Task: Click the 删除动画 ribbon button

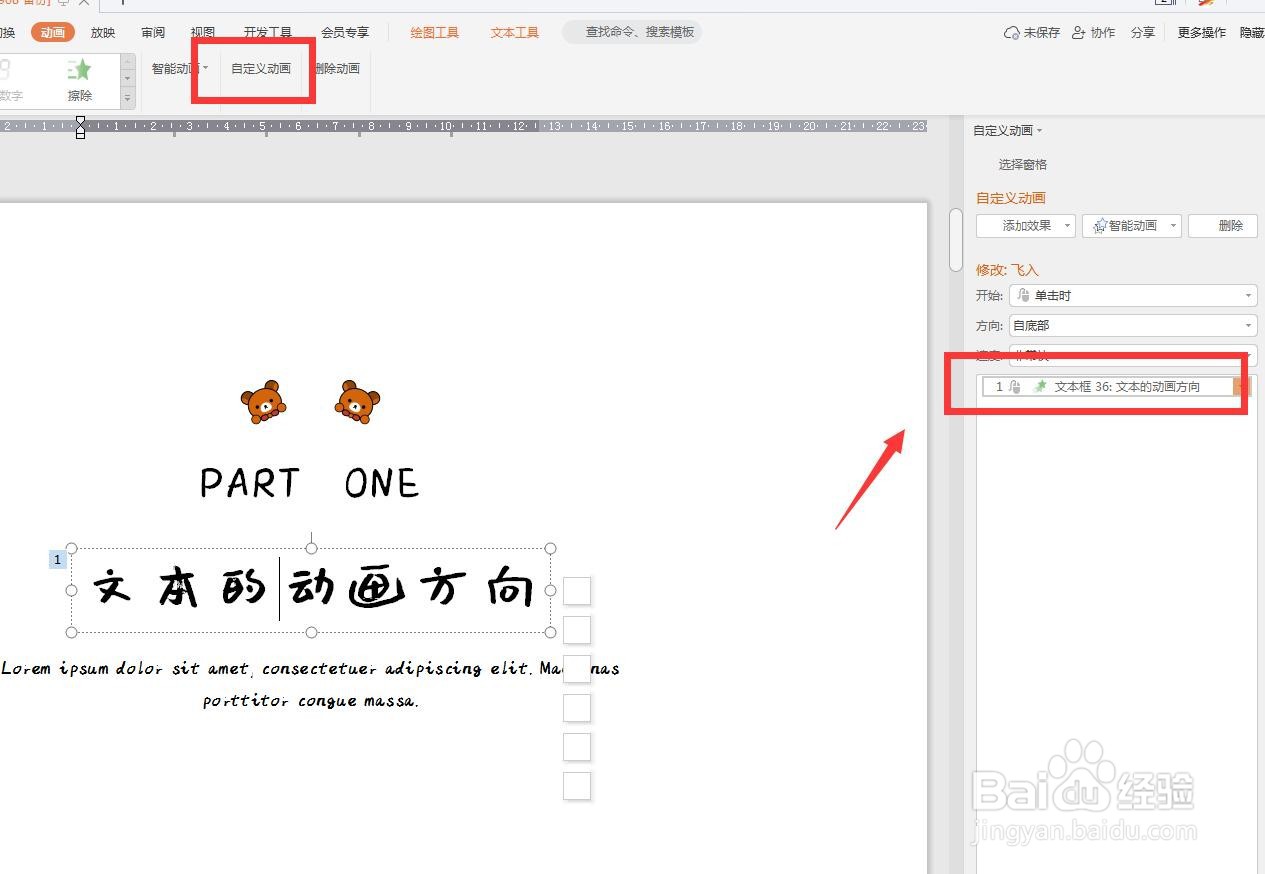Action: click(337, 69)
